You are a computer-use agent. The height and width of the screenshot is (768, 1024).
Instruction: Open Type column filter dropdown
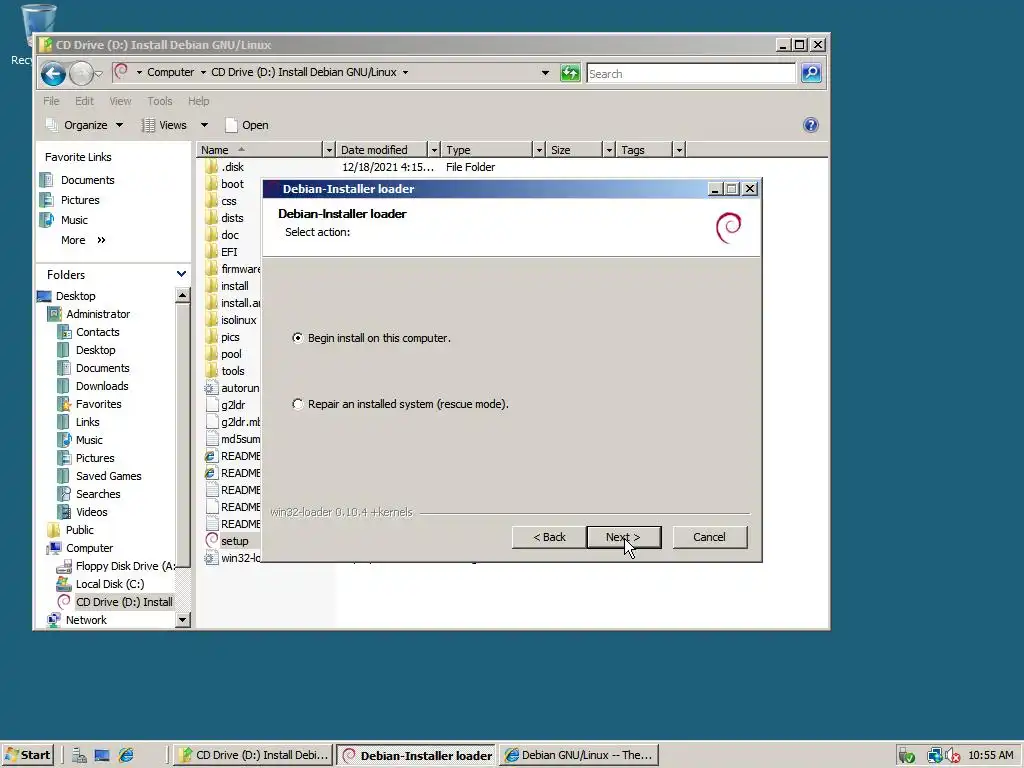point(539,150)
